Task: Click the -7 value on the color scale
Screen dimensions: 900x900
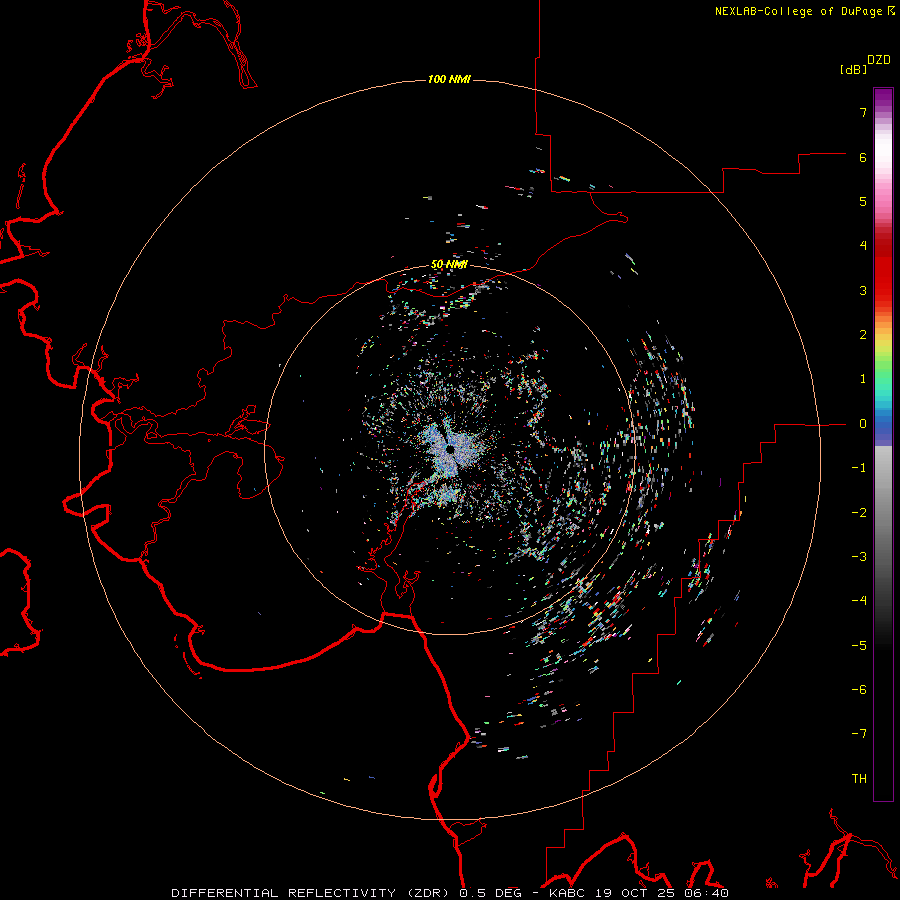Action: 859,734
